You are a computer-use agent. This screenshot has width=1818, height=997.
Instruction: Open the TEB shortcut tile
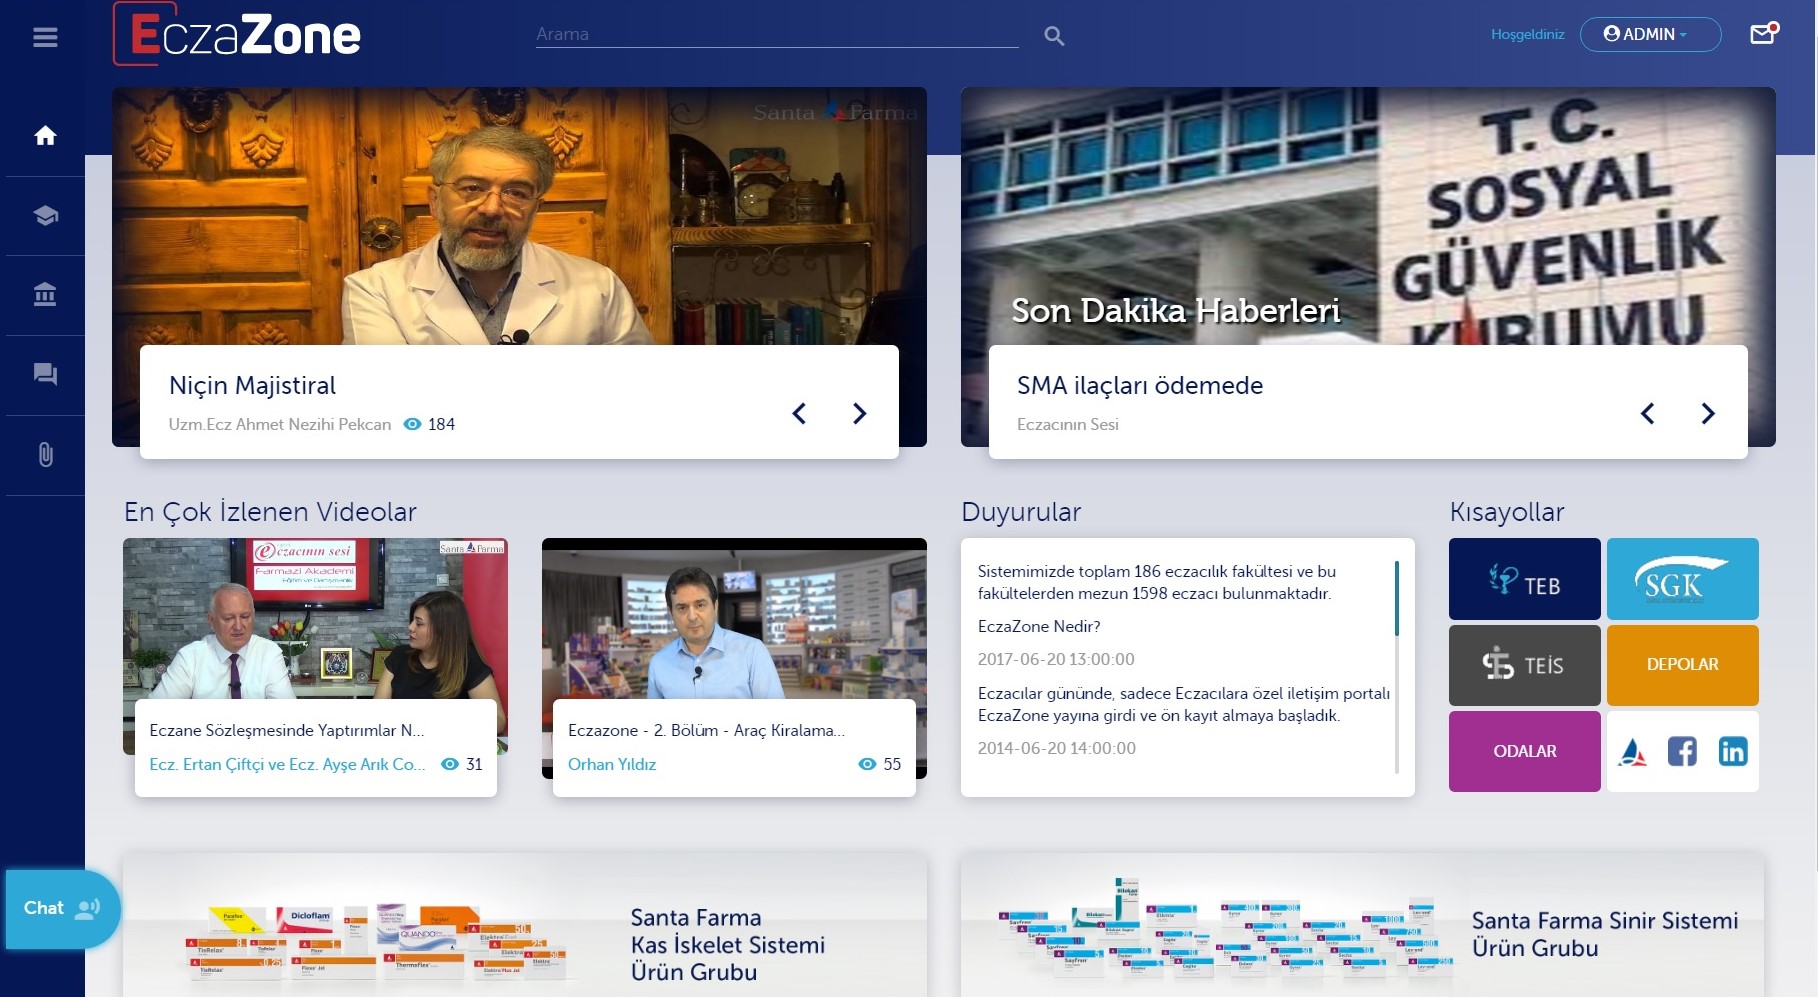(1524, 579)
